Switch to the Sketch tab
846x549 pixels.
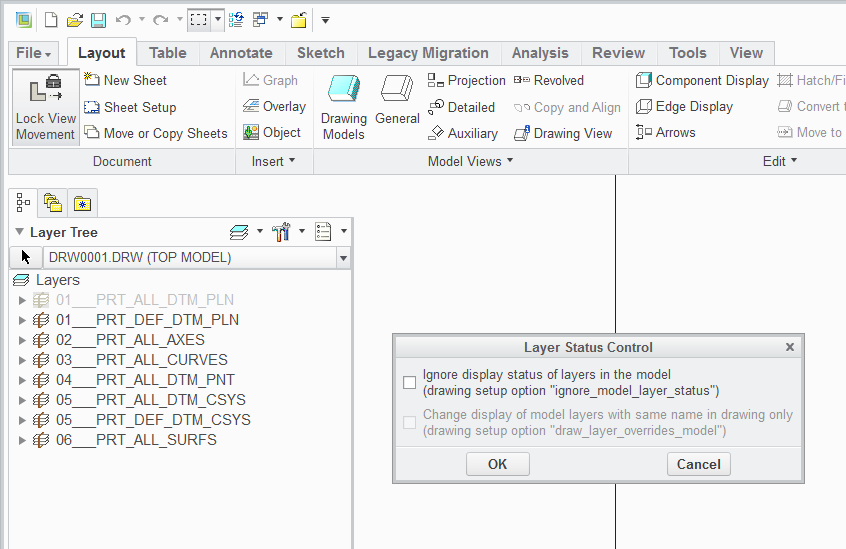pos(320,53)
